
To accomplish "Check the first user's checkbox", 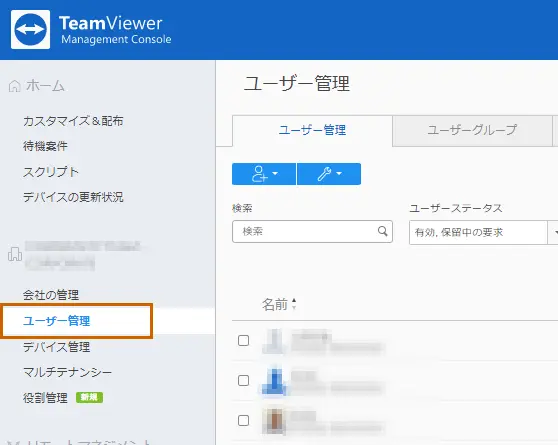I will point(243,340).
